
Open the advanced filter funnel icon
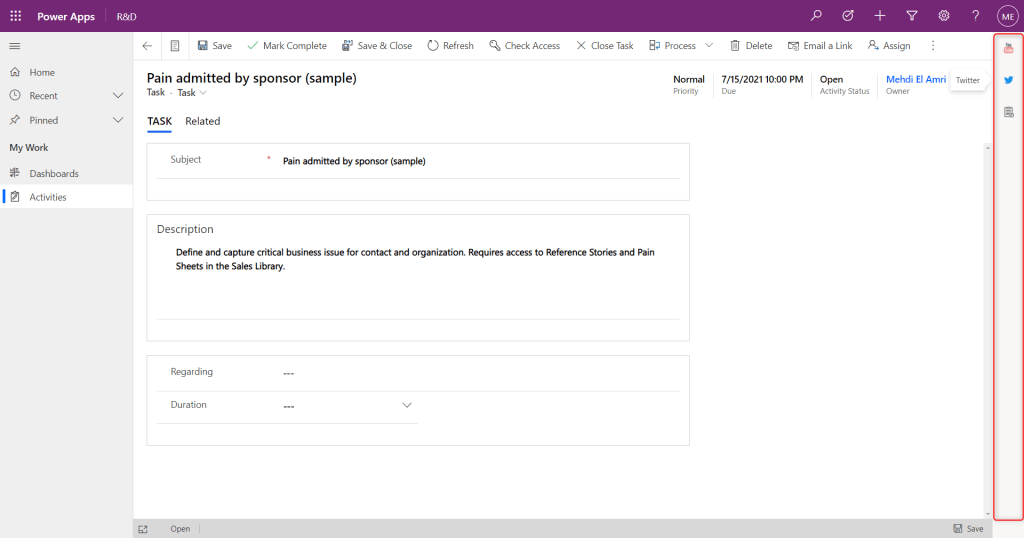tap(912, 16)
